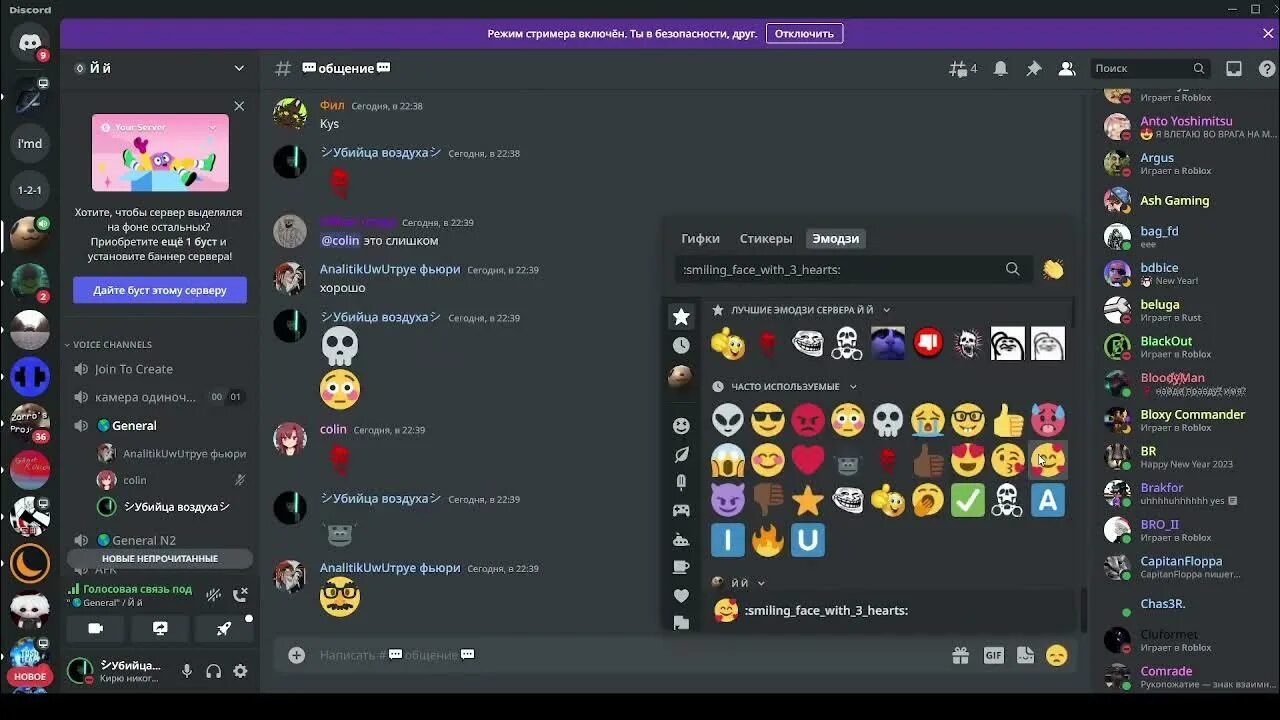Open the inbox icon
The height and width of the screenshot is (720, 1280).
(x=1234, y=68)
